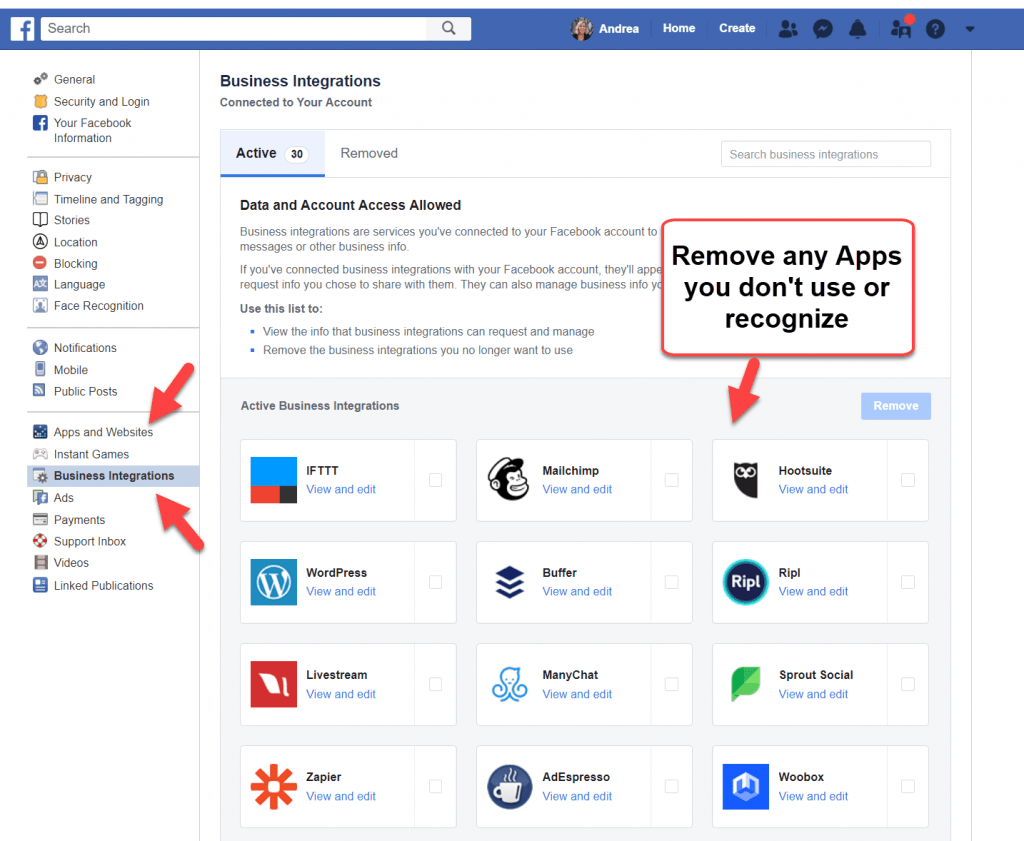Expand the account dropdown arrow in top bar

pos(970,29)
